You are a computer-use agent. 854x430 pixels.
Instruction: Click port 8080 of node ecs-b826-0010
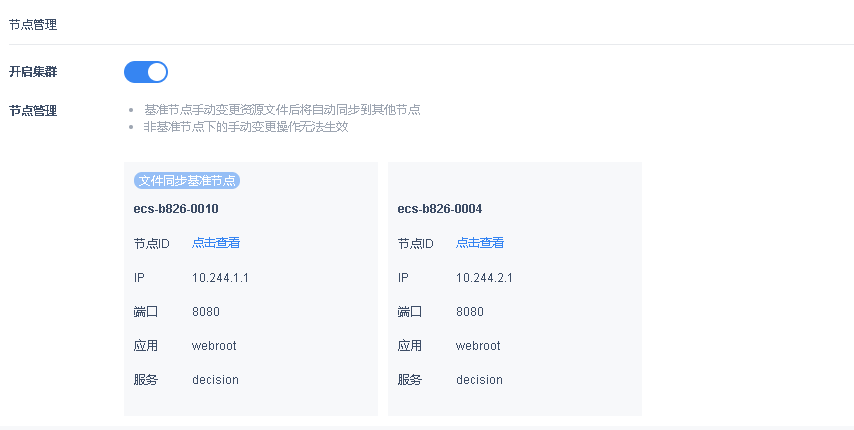(x=206, y=311)
